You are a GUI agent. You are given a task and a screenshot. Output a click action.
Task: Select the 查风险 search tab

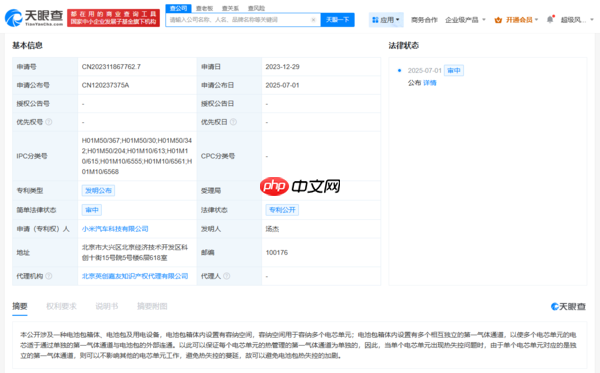pos(256,8)
